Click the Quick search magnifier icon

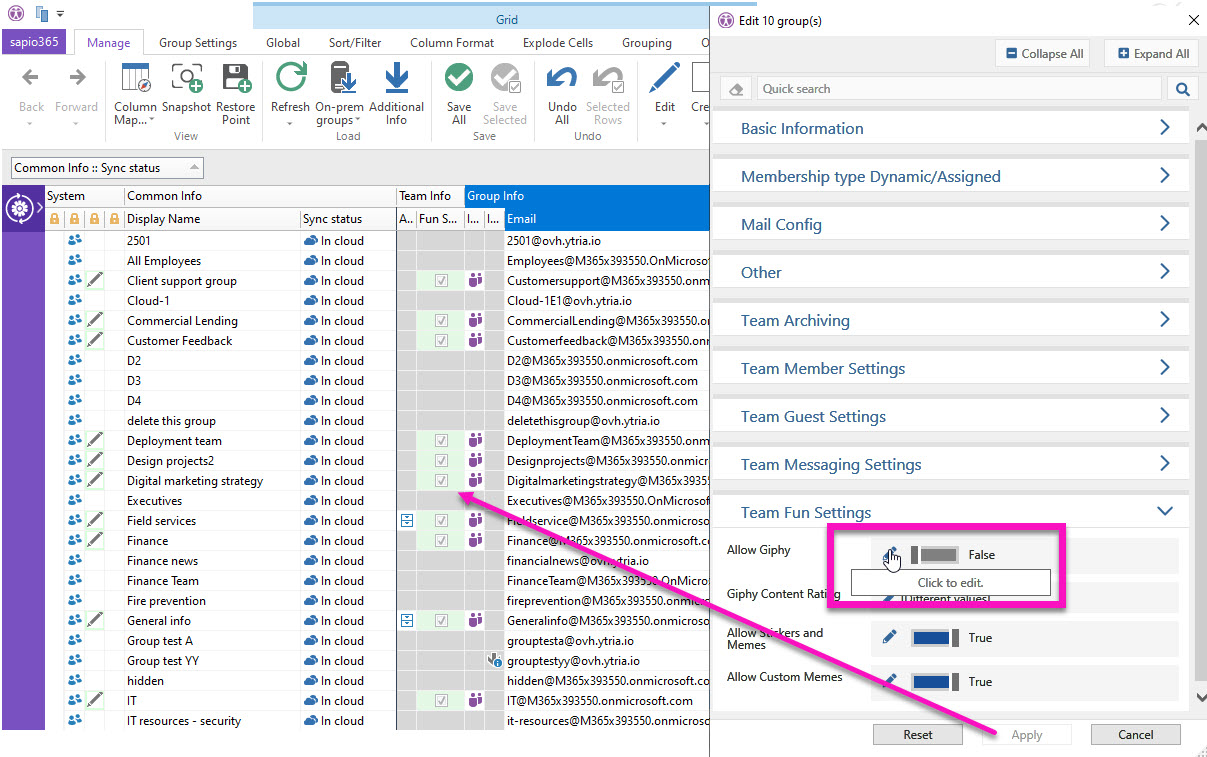1182,89
